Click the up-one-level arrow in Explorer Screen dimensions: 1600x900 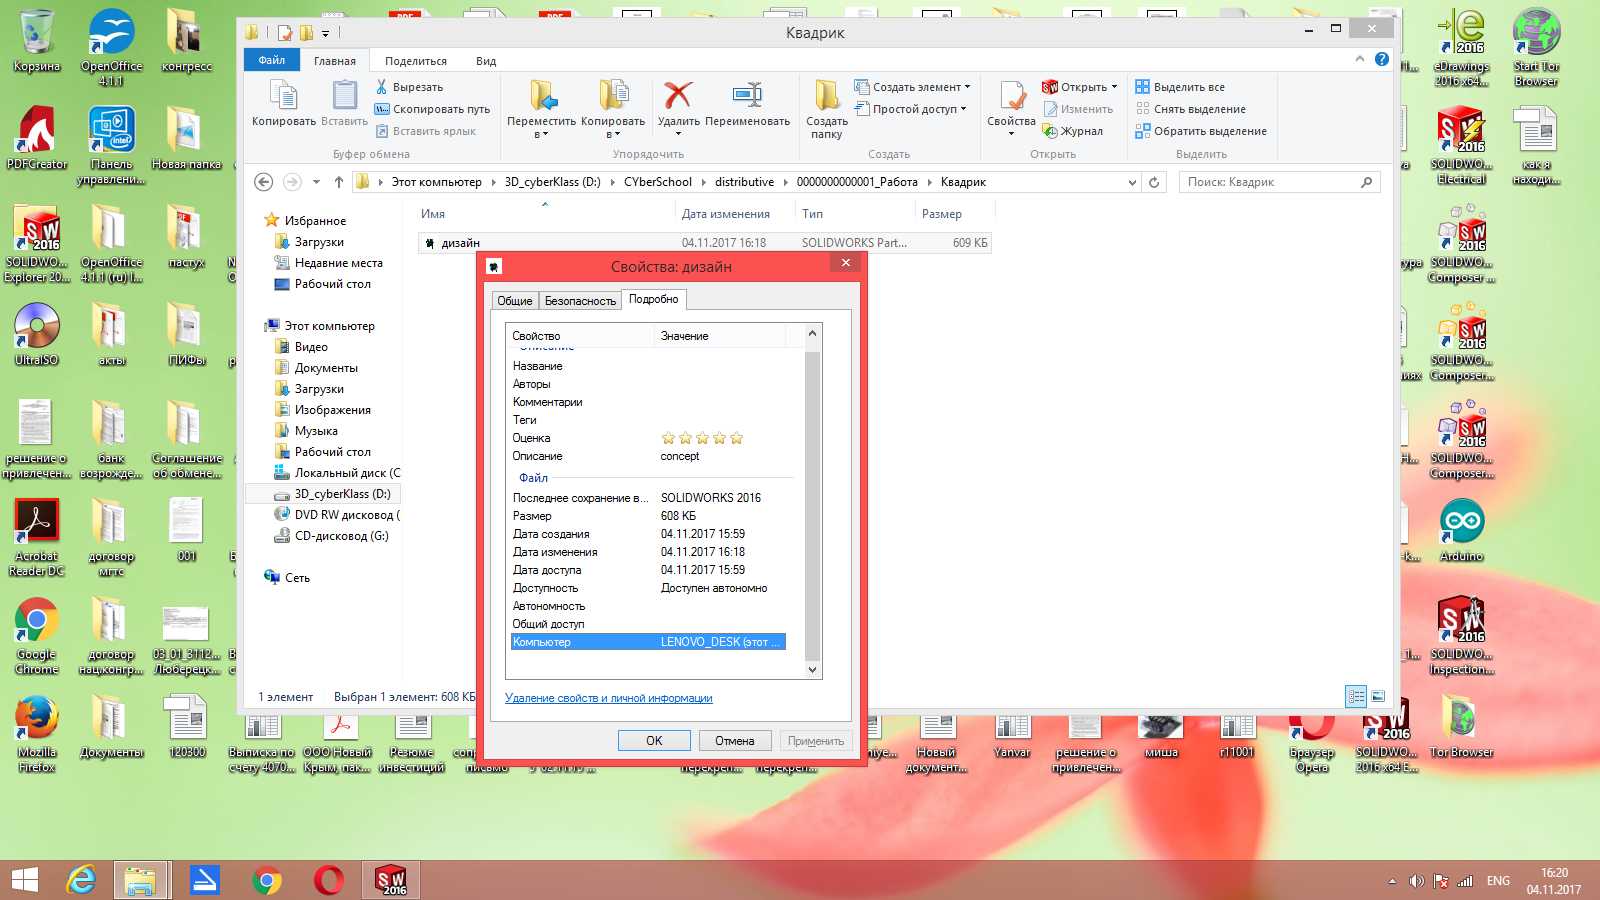point(339,182)
